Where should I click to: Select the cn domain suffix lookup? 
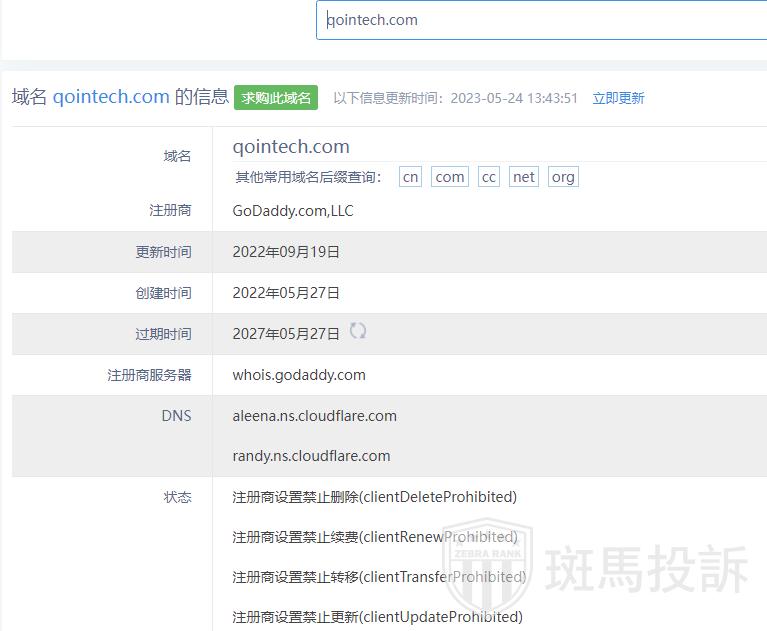pyautogui.click(x=410, y=177)
